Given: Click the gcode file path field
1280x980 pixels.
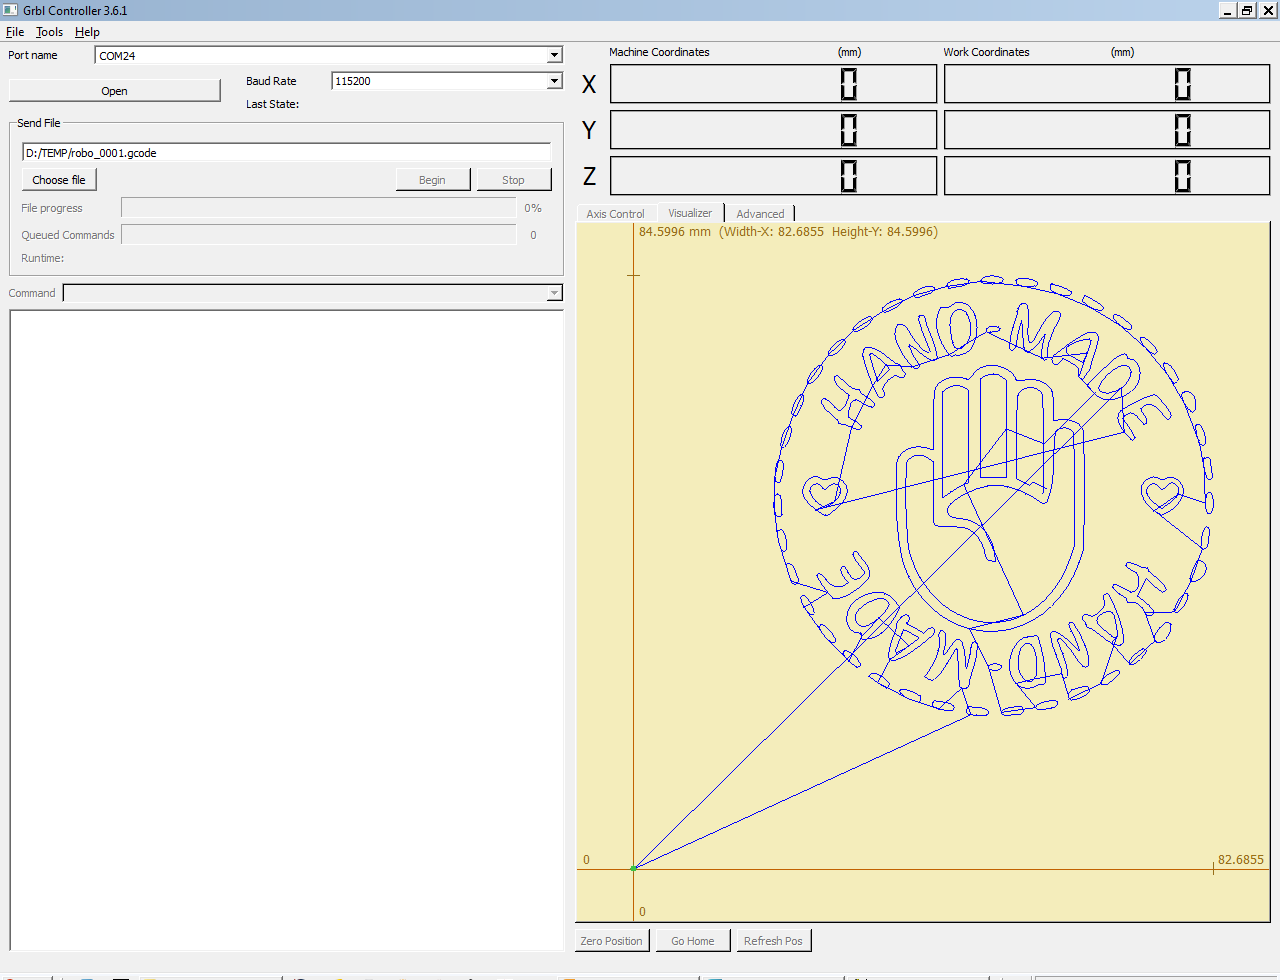Looking at the screenshot, I should (x=286, y=153).
